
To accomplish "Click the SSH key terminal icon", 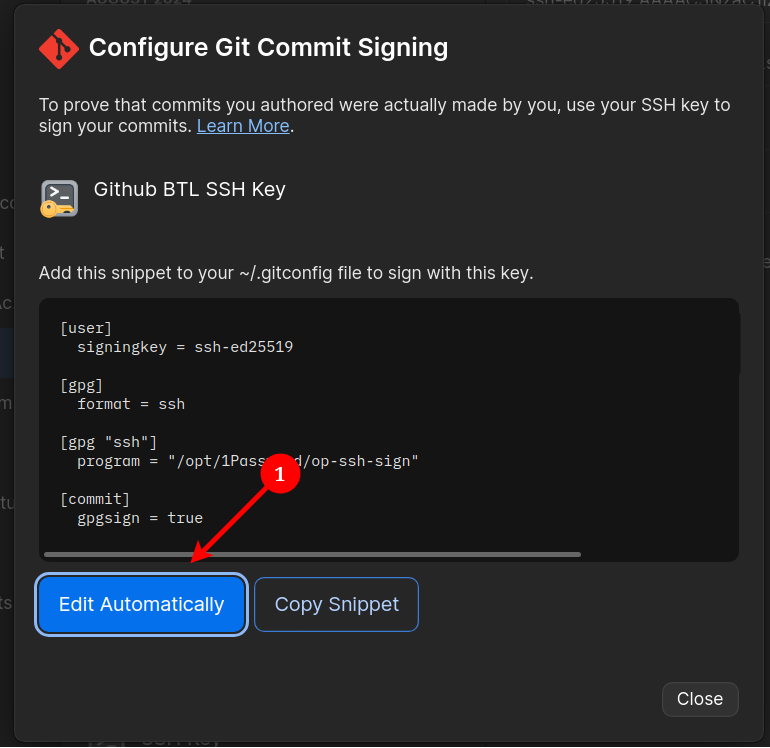I will [58, 198].
